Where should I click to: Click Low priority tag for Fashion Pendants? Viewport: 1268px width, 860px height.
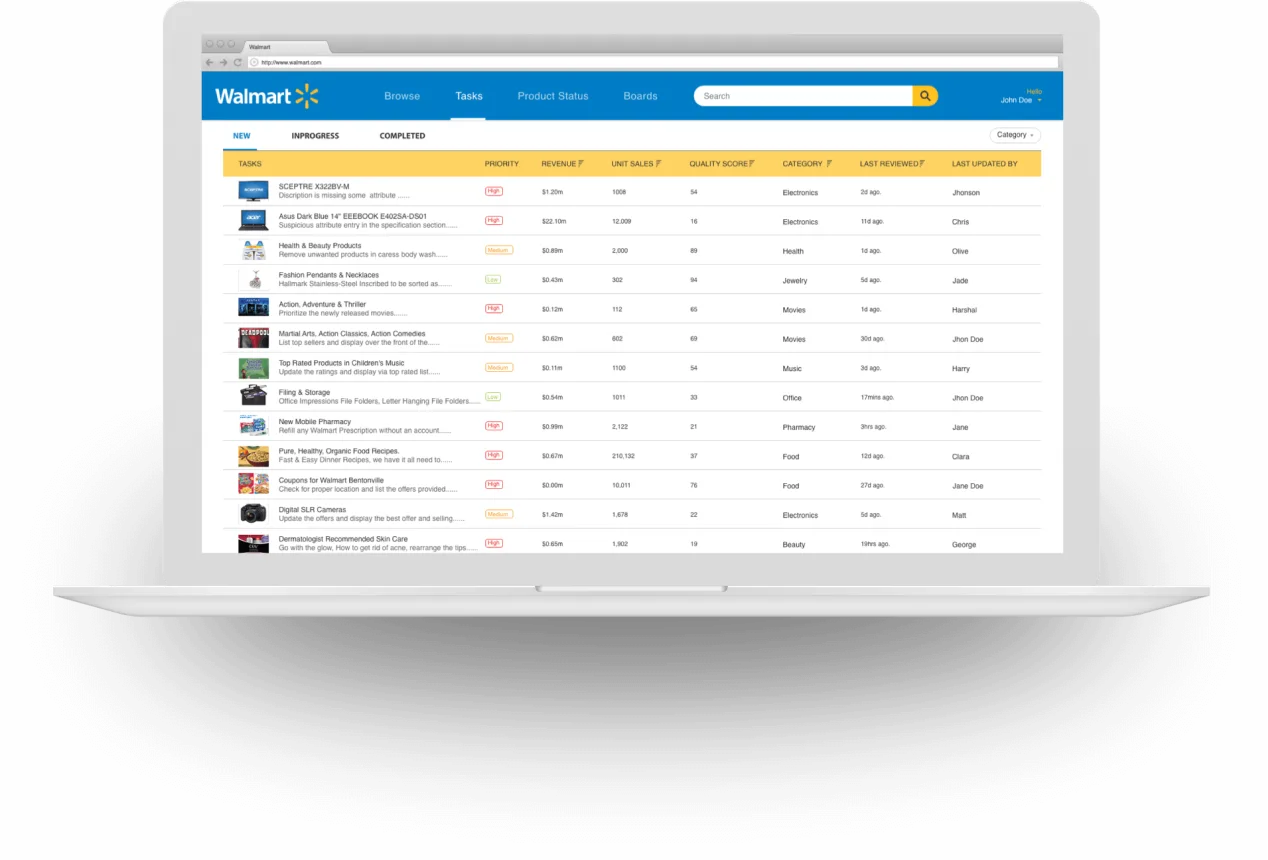[493, 279]
